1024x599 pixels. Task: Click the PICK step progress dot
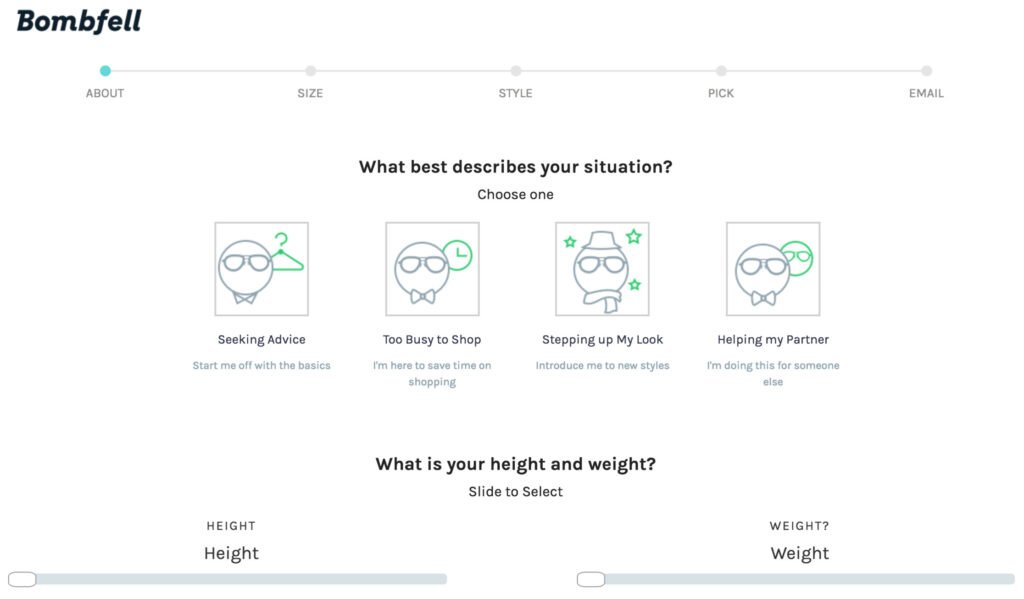click(721, 71)
